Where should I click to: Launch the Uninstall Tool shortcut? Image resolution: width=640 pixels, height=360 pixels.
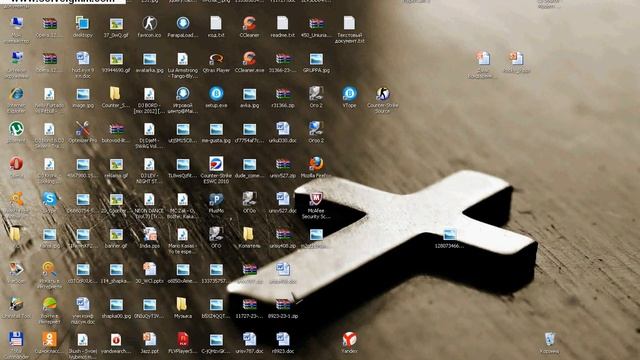[x=16, y=304]
